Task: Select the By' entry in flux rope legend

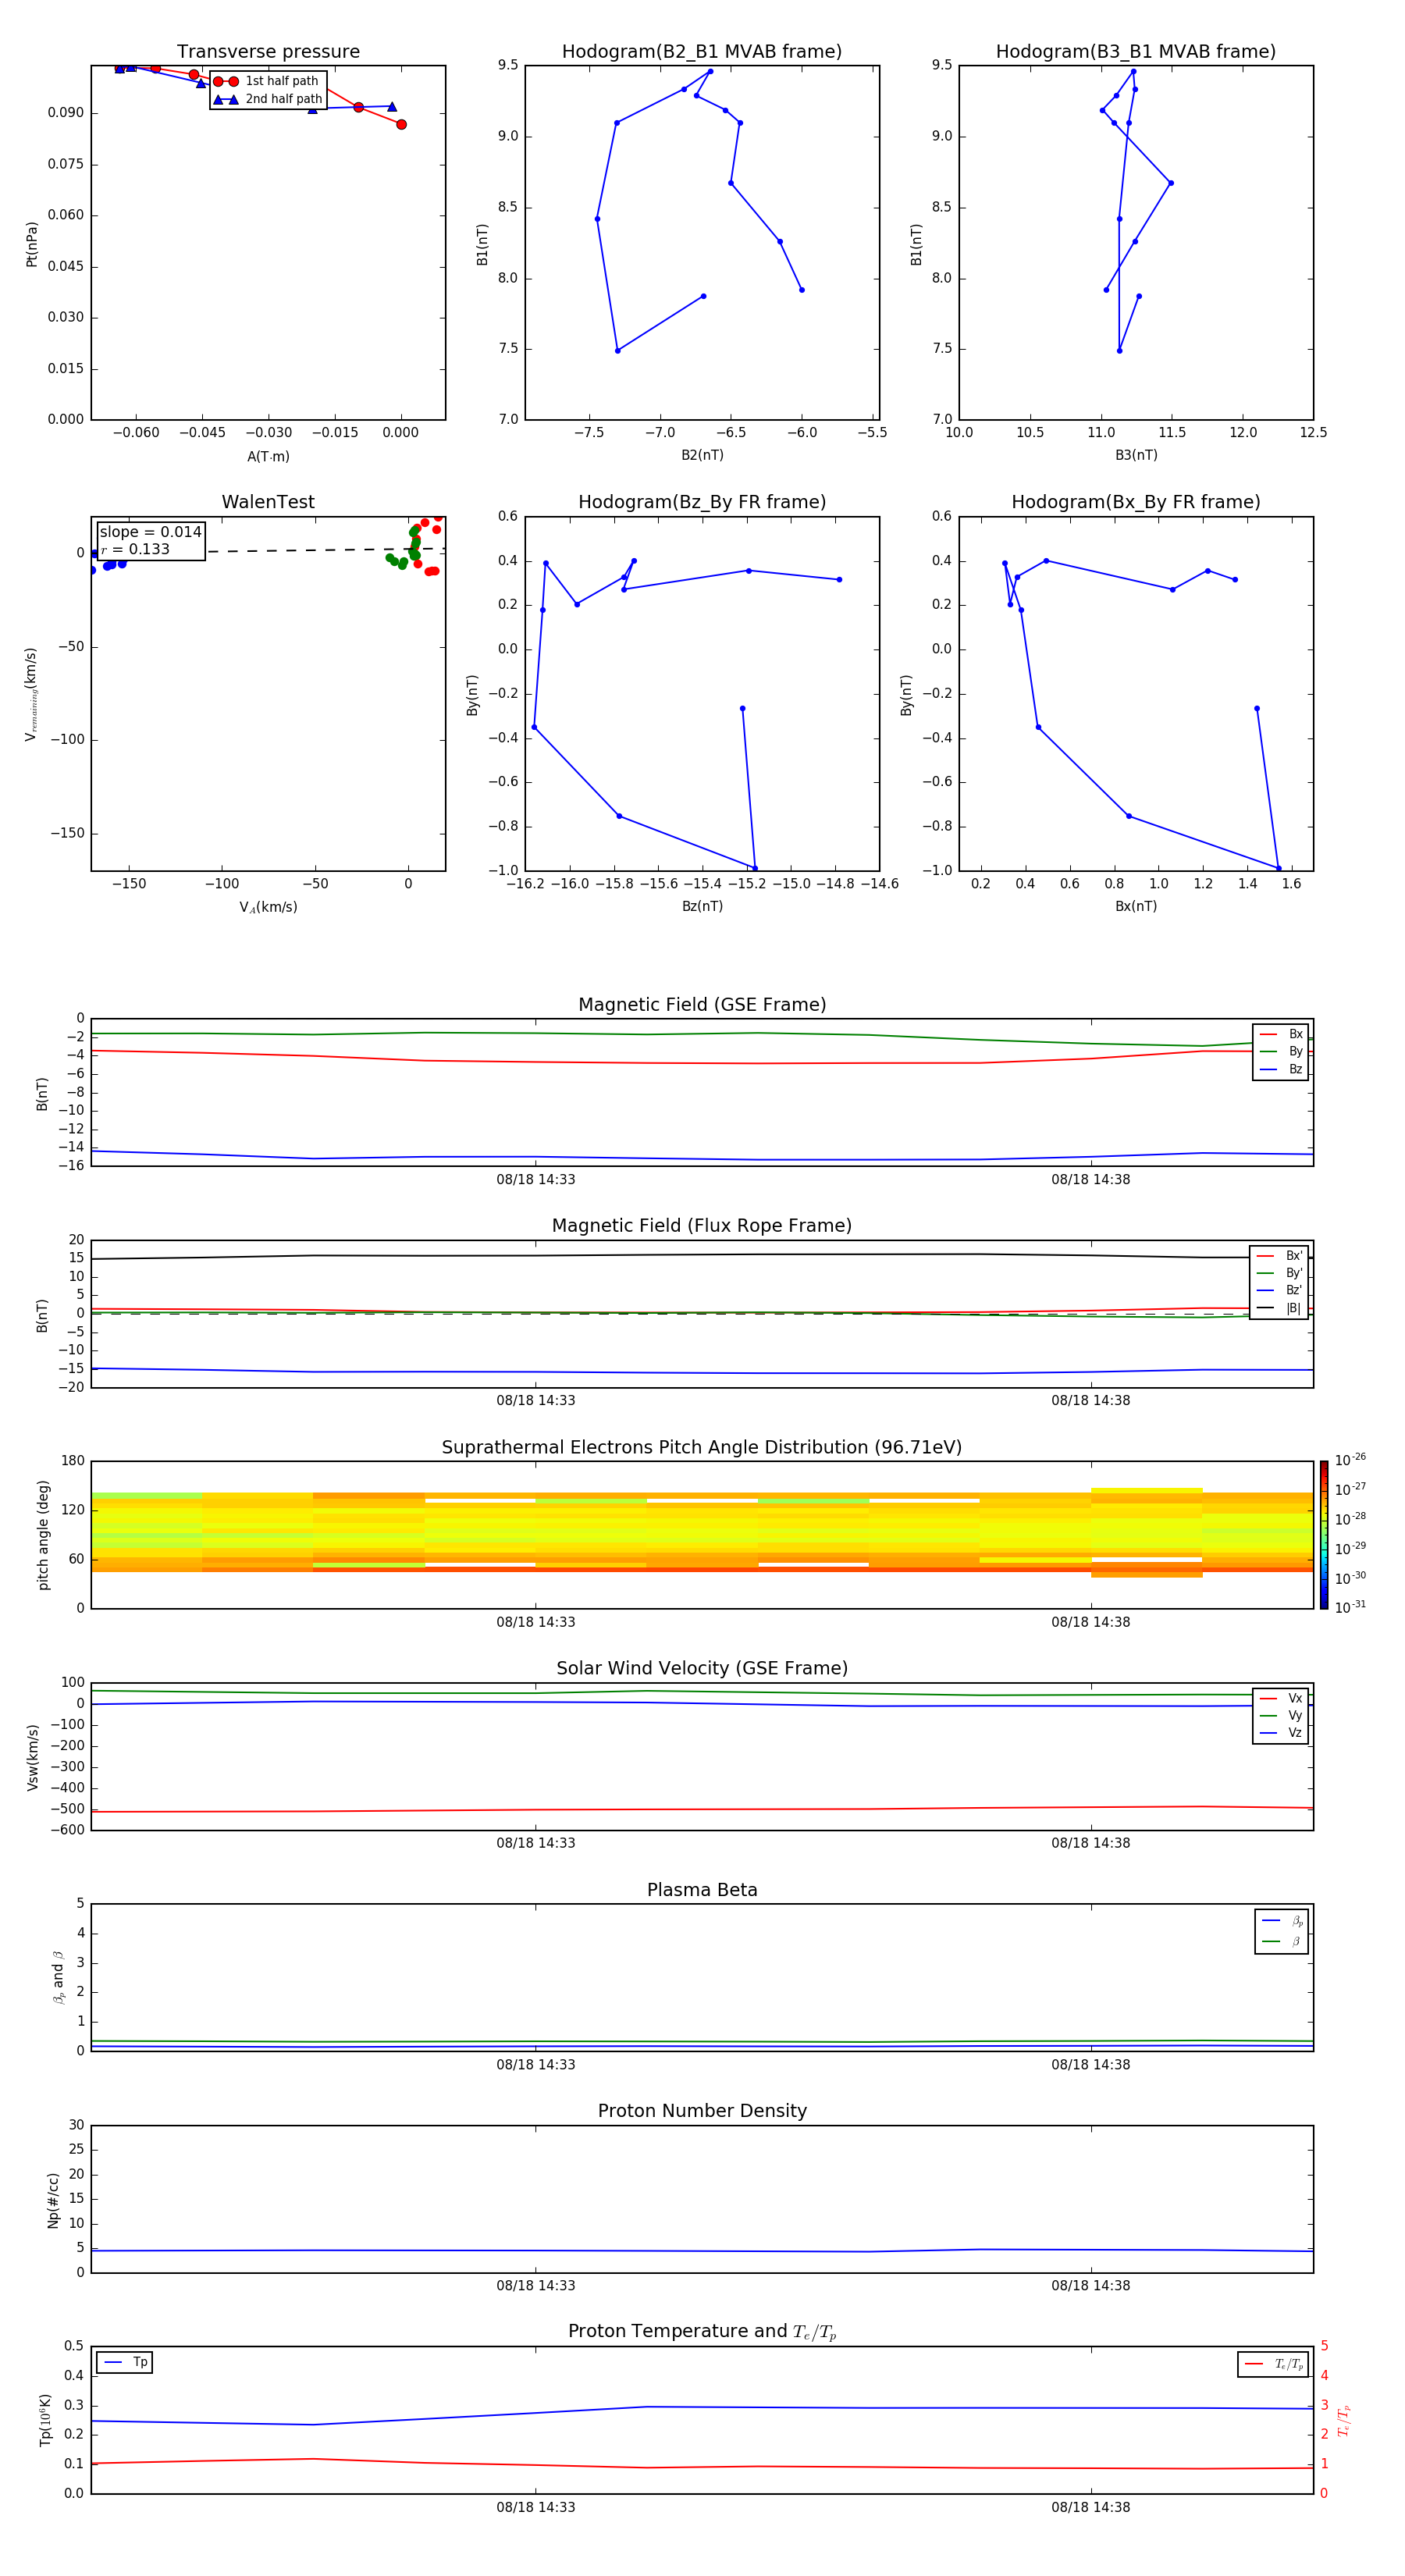Action: click(1280, 1273)
